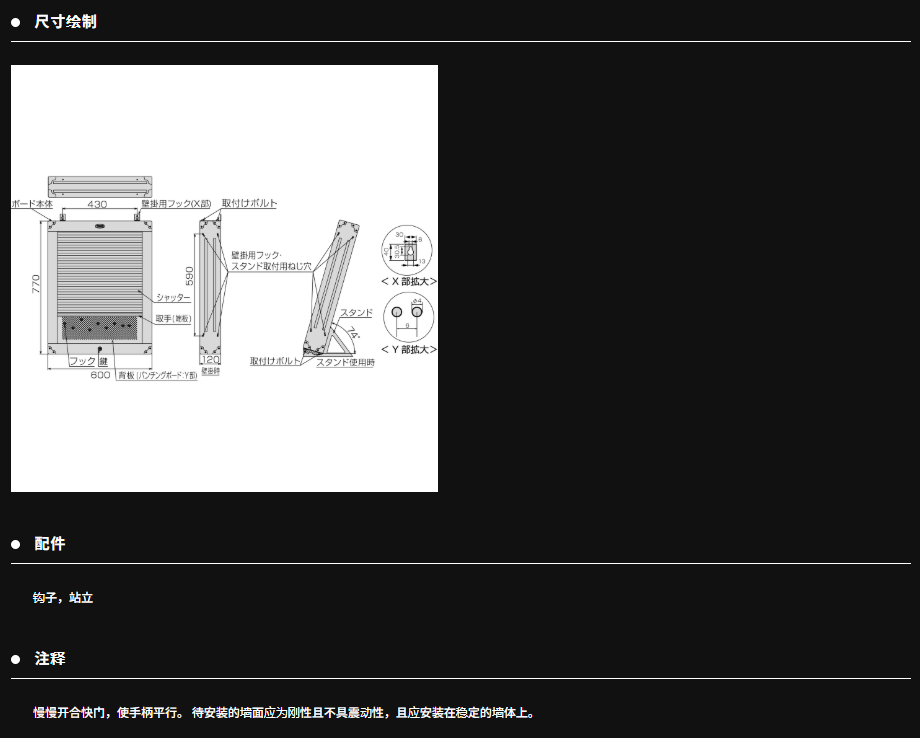The height and width of the screenshot is (738, 920).
Task: Click the 770 height dimension label
Action: tap(34, 286)
